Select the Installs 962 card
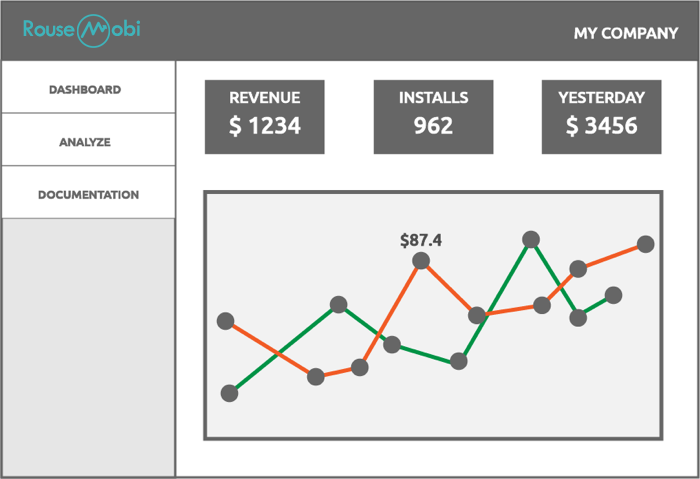 point(433,117)
